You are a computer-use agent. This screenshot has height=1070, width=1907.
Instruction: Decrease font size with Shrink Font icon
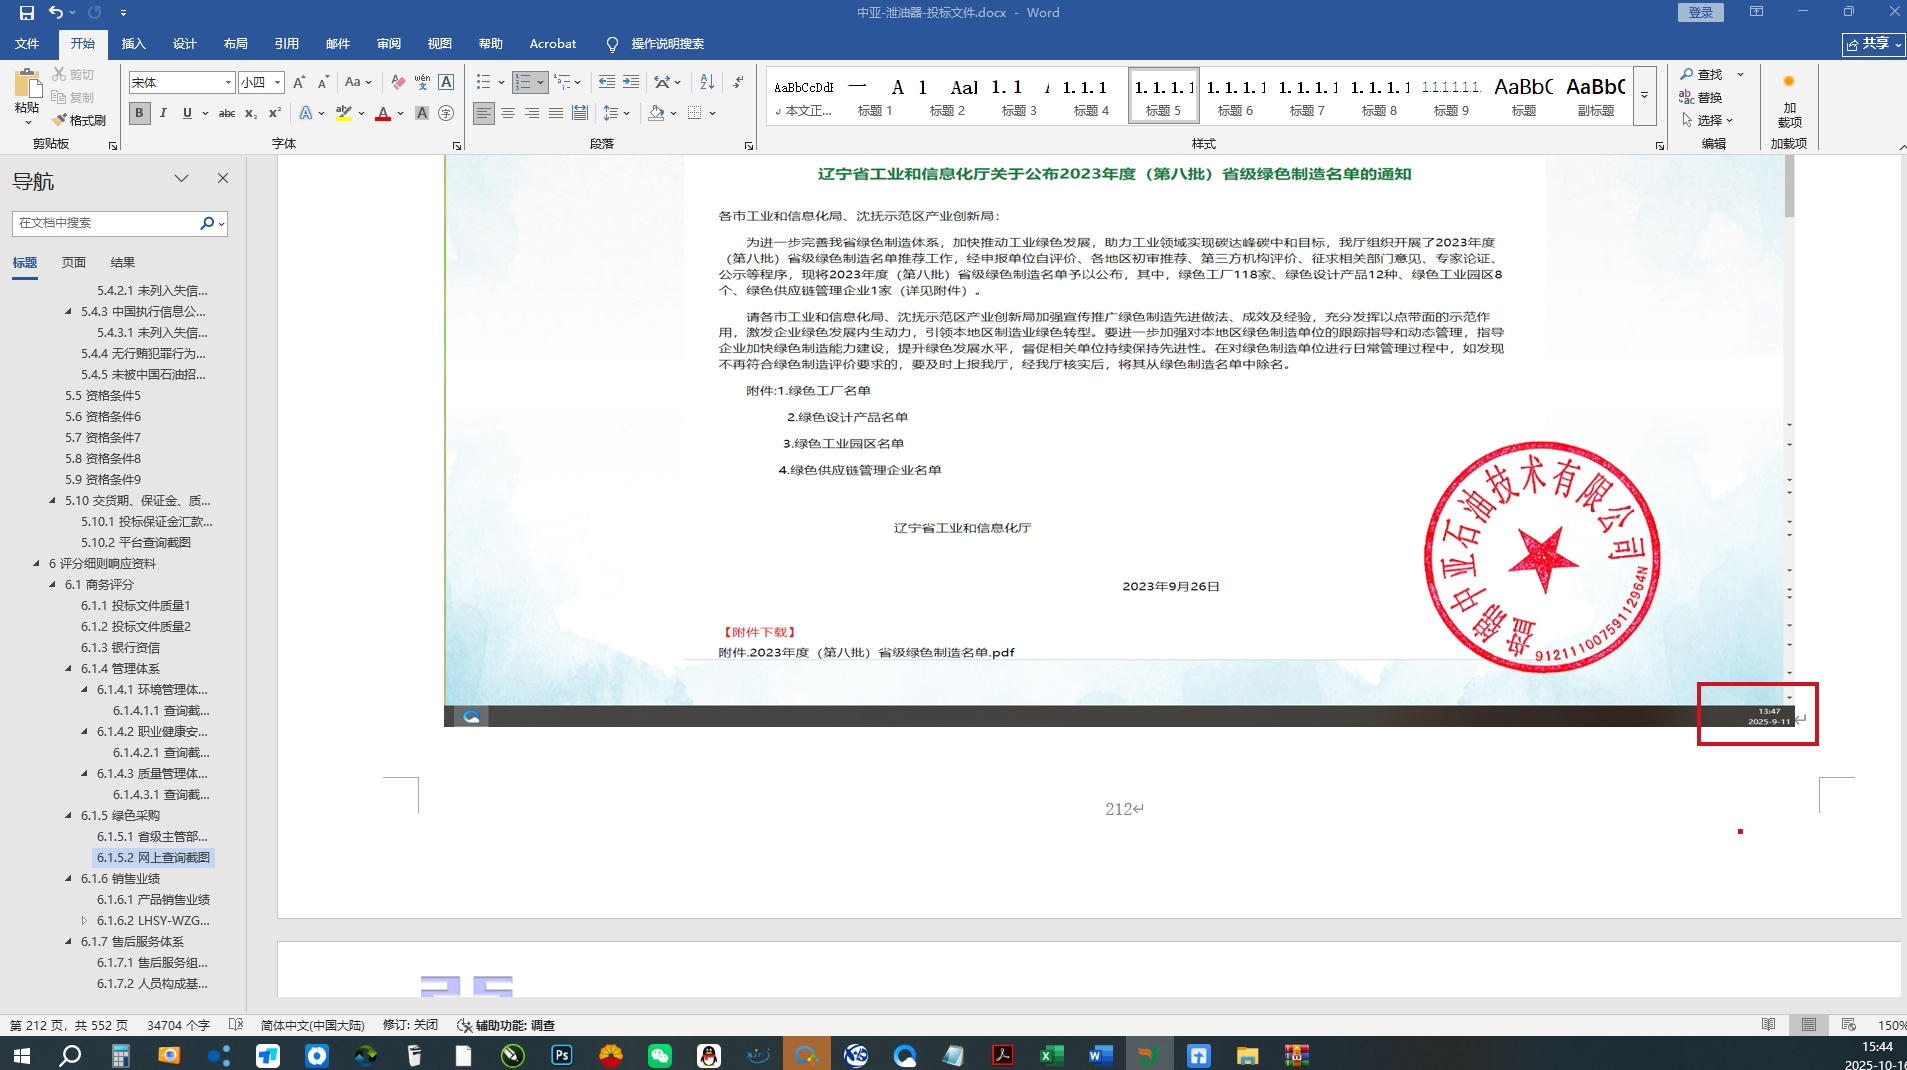click(323, 82)
